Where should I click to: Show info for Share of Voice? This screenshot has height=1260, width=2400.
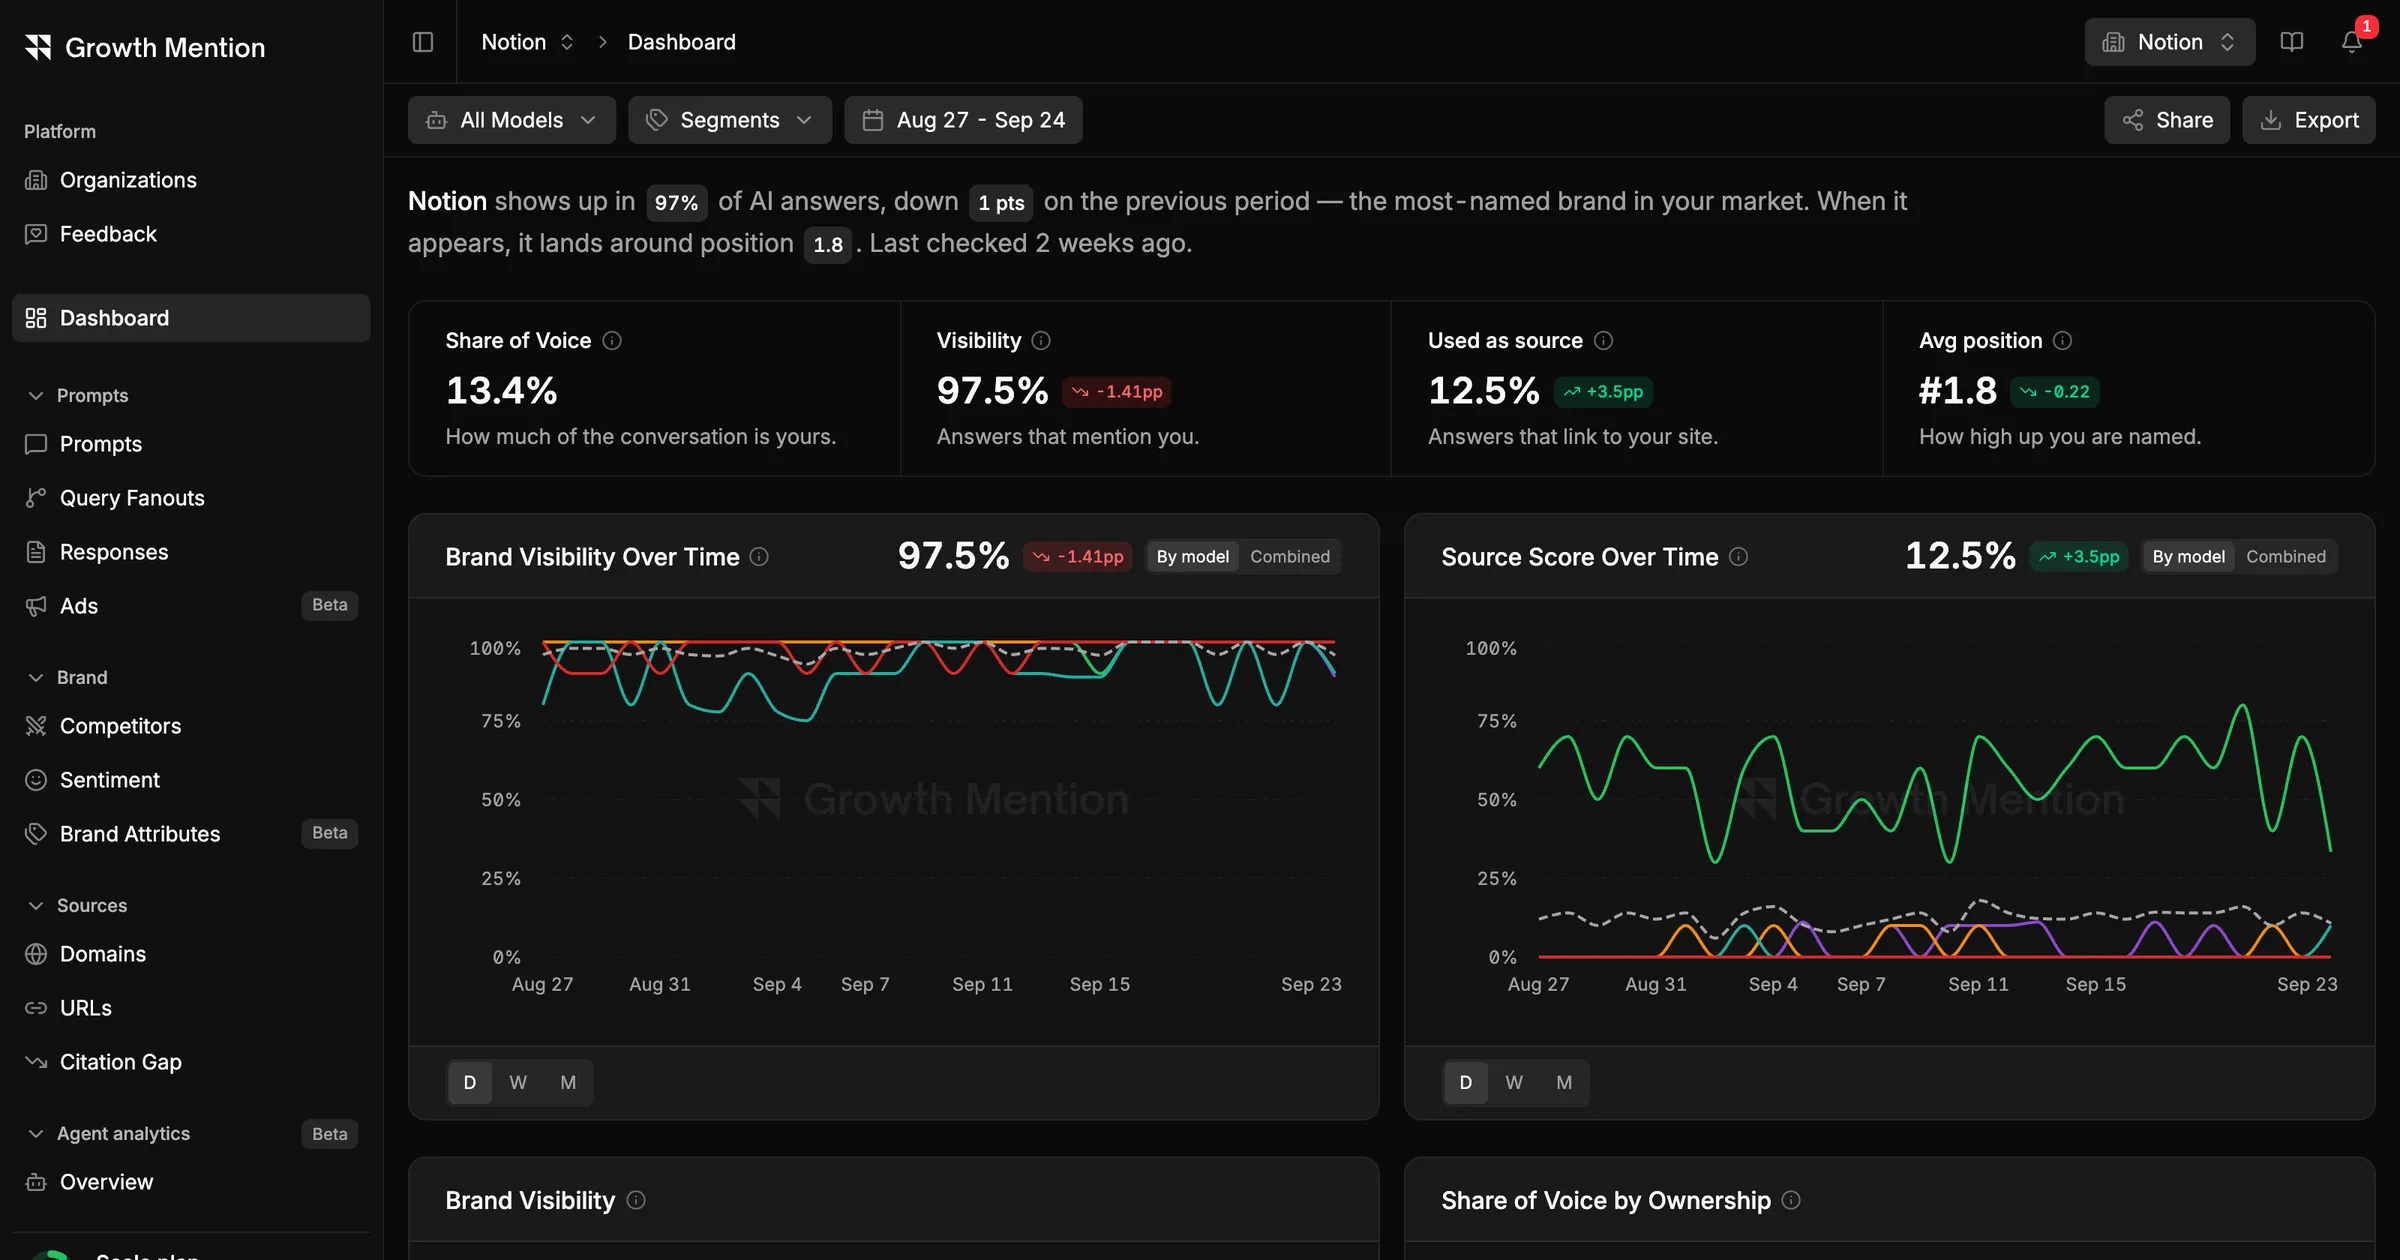pos(612,341)
